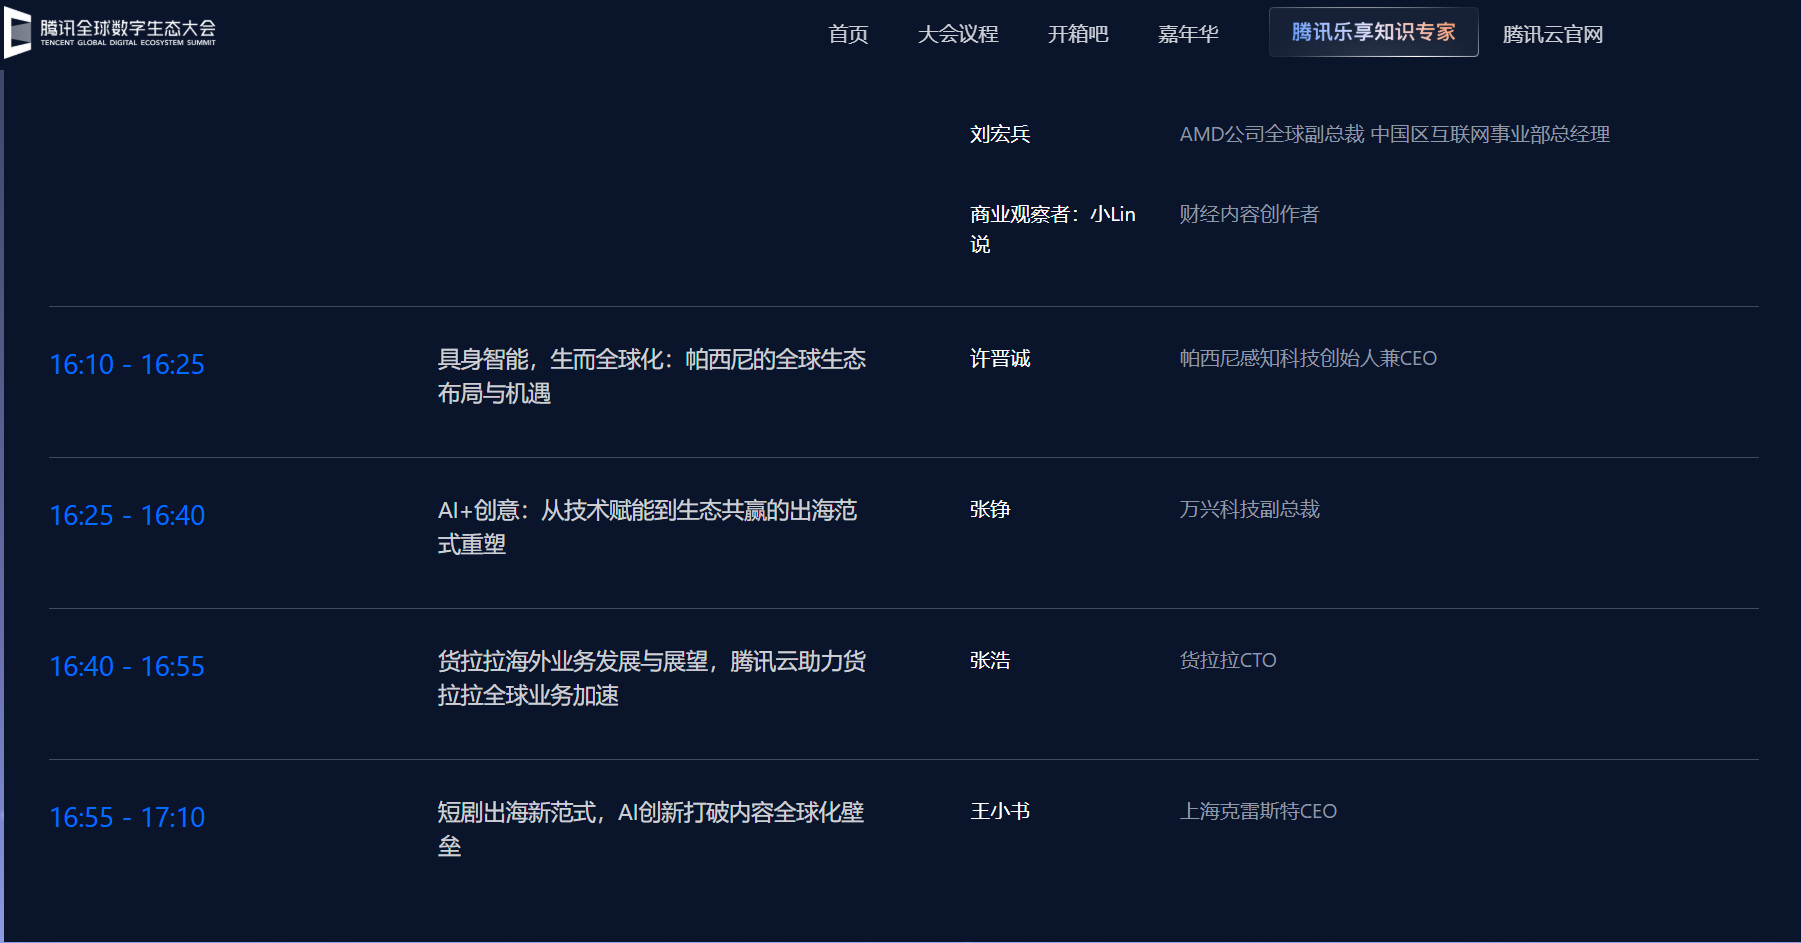Click 帕西尼感知科技创始人兼CEO text

click(1308, 358)
